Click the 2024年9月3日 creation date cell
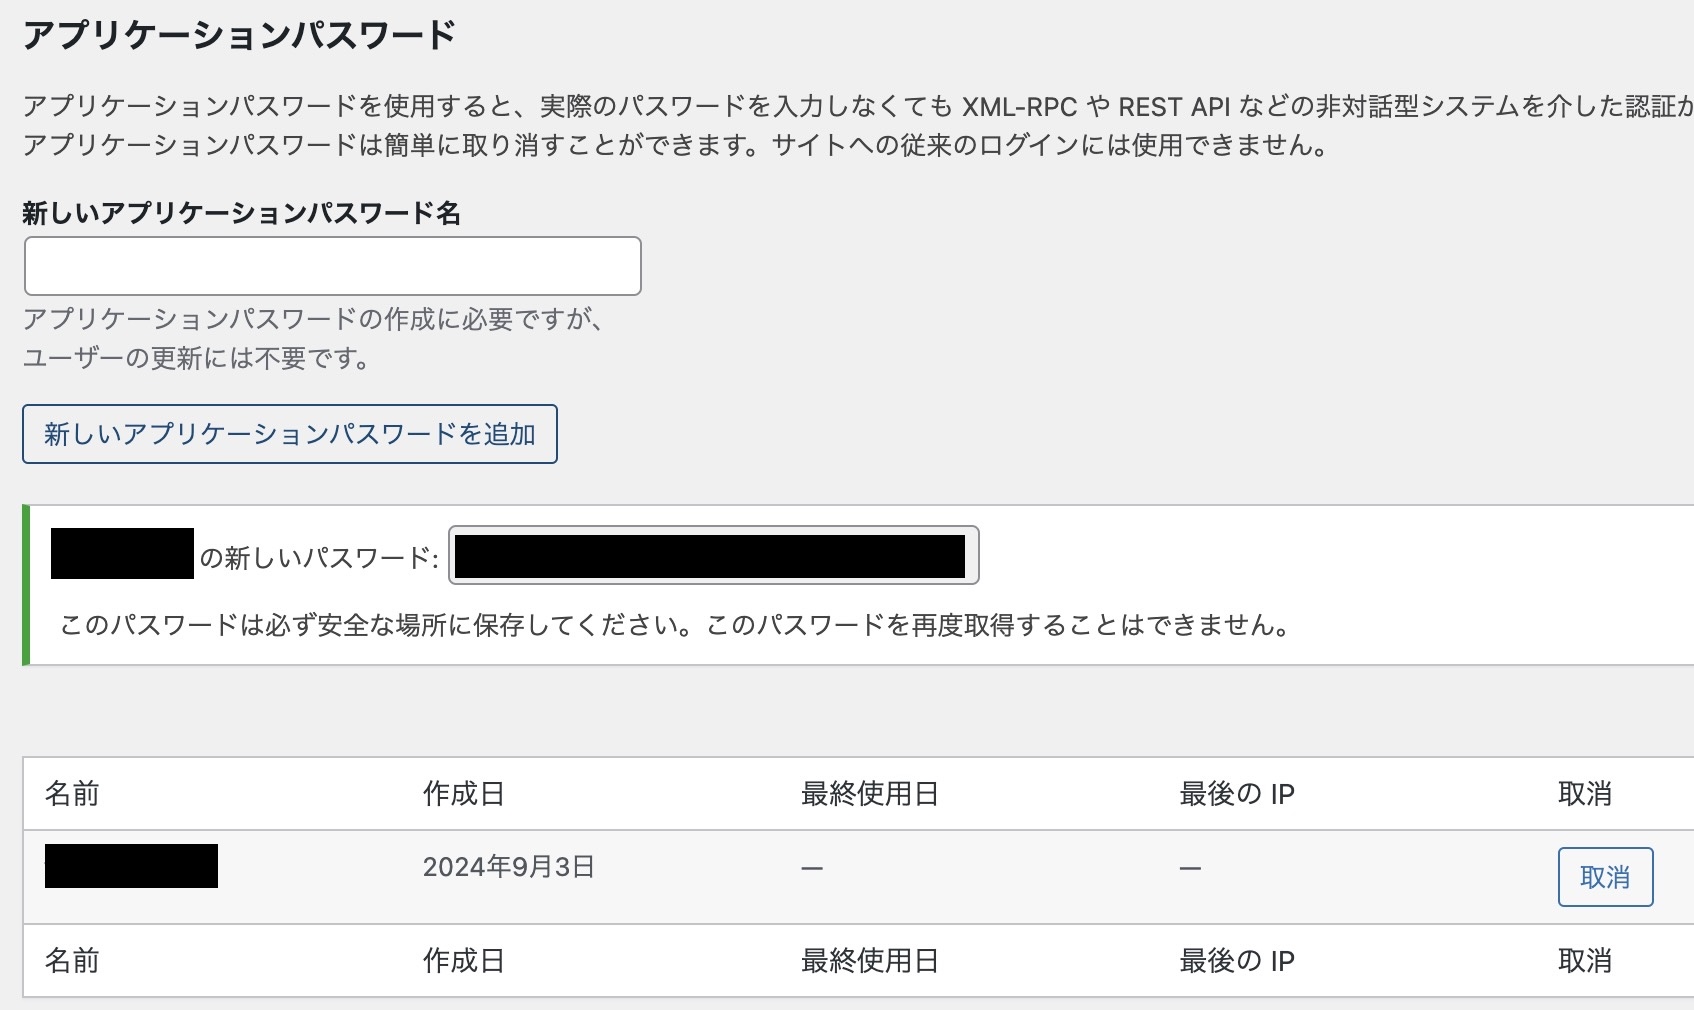This screenshot has height=1010, width=1694. pyautogui.click(x=508, y=868)
